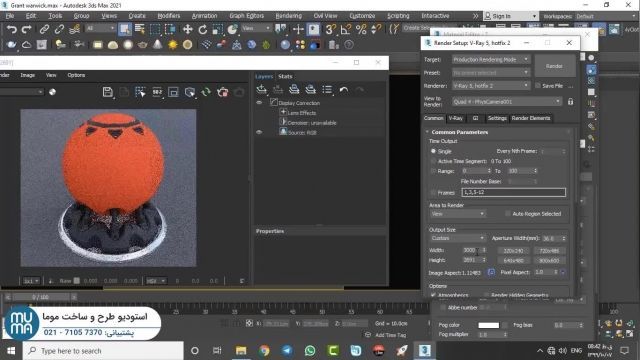
Task: Enable Auto Region Selected checkbox
Action: (508, 214)
